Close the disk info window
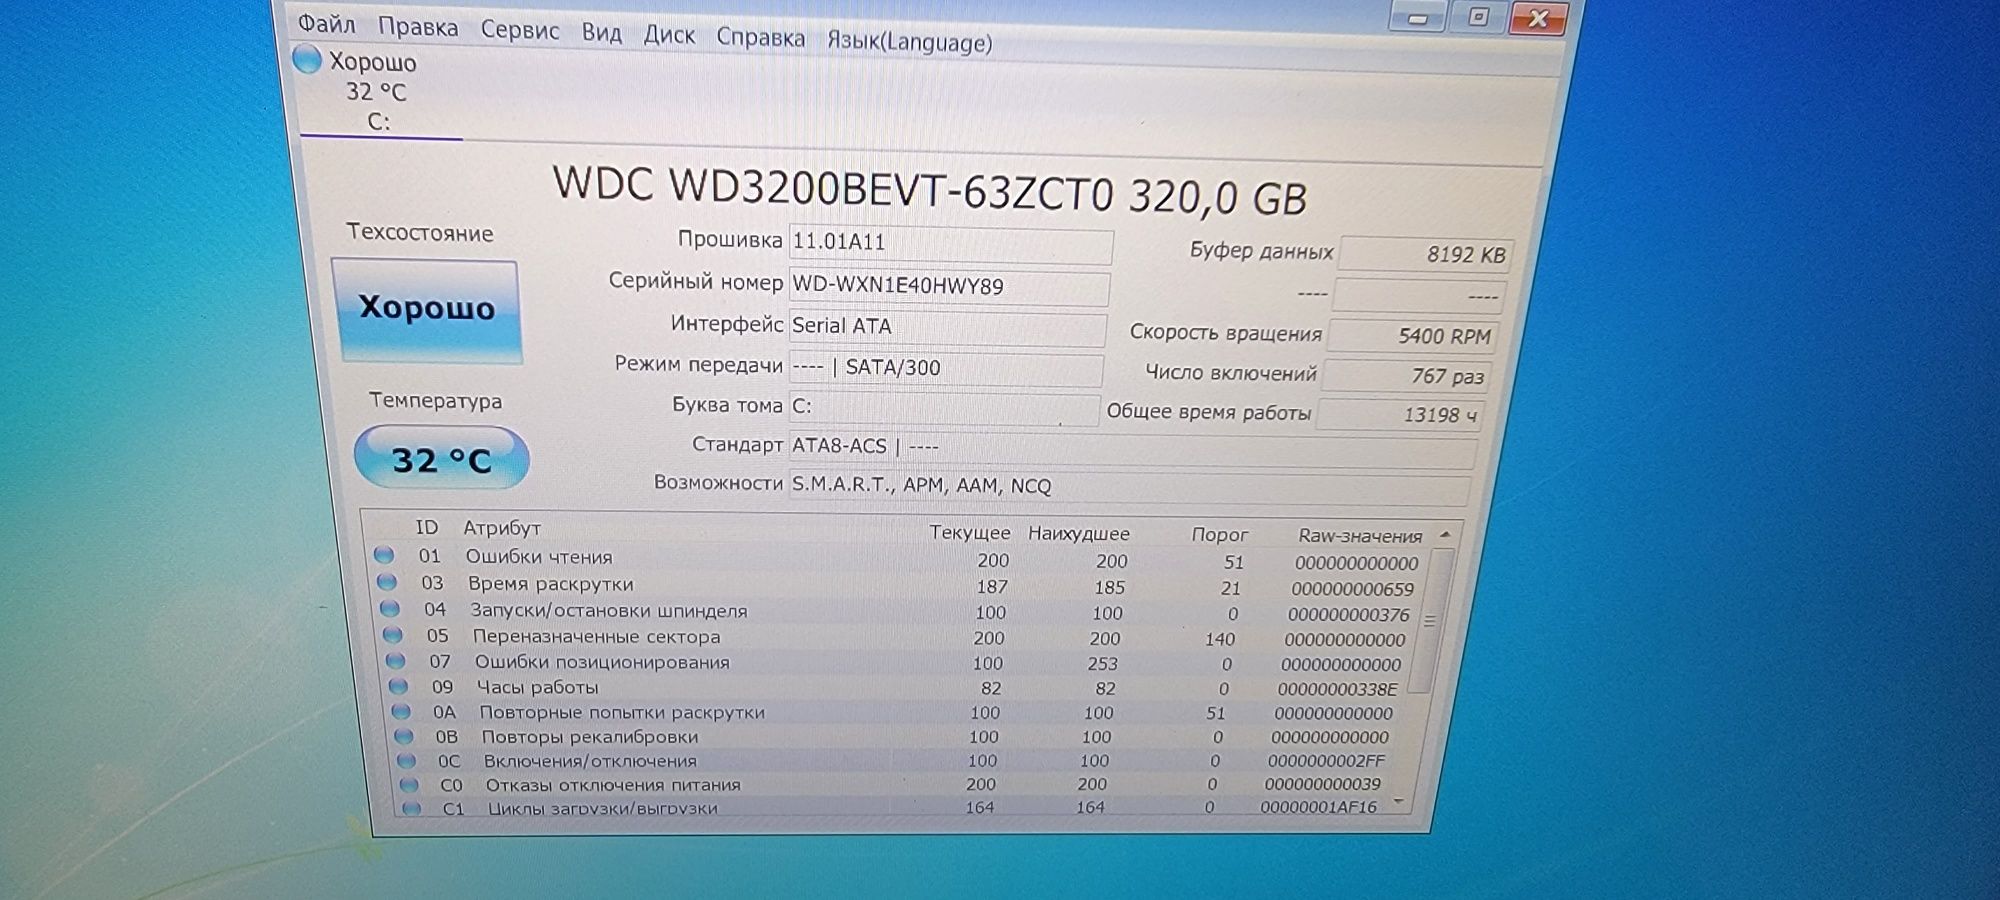Viewport: 2000px width, 900px height. click(x=1538, y=18)
